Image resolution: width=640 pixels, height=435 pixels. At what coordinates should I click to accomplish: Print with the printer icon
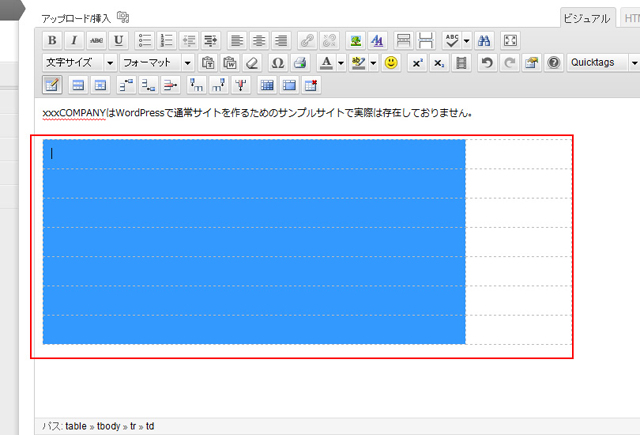coord(300,63)
